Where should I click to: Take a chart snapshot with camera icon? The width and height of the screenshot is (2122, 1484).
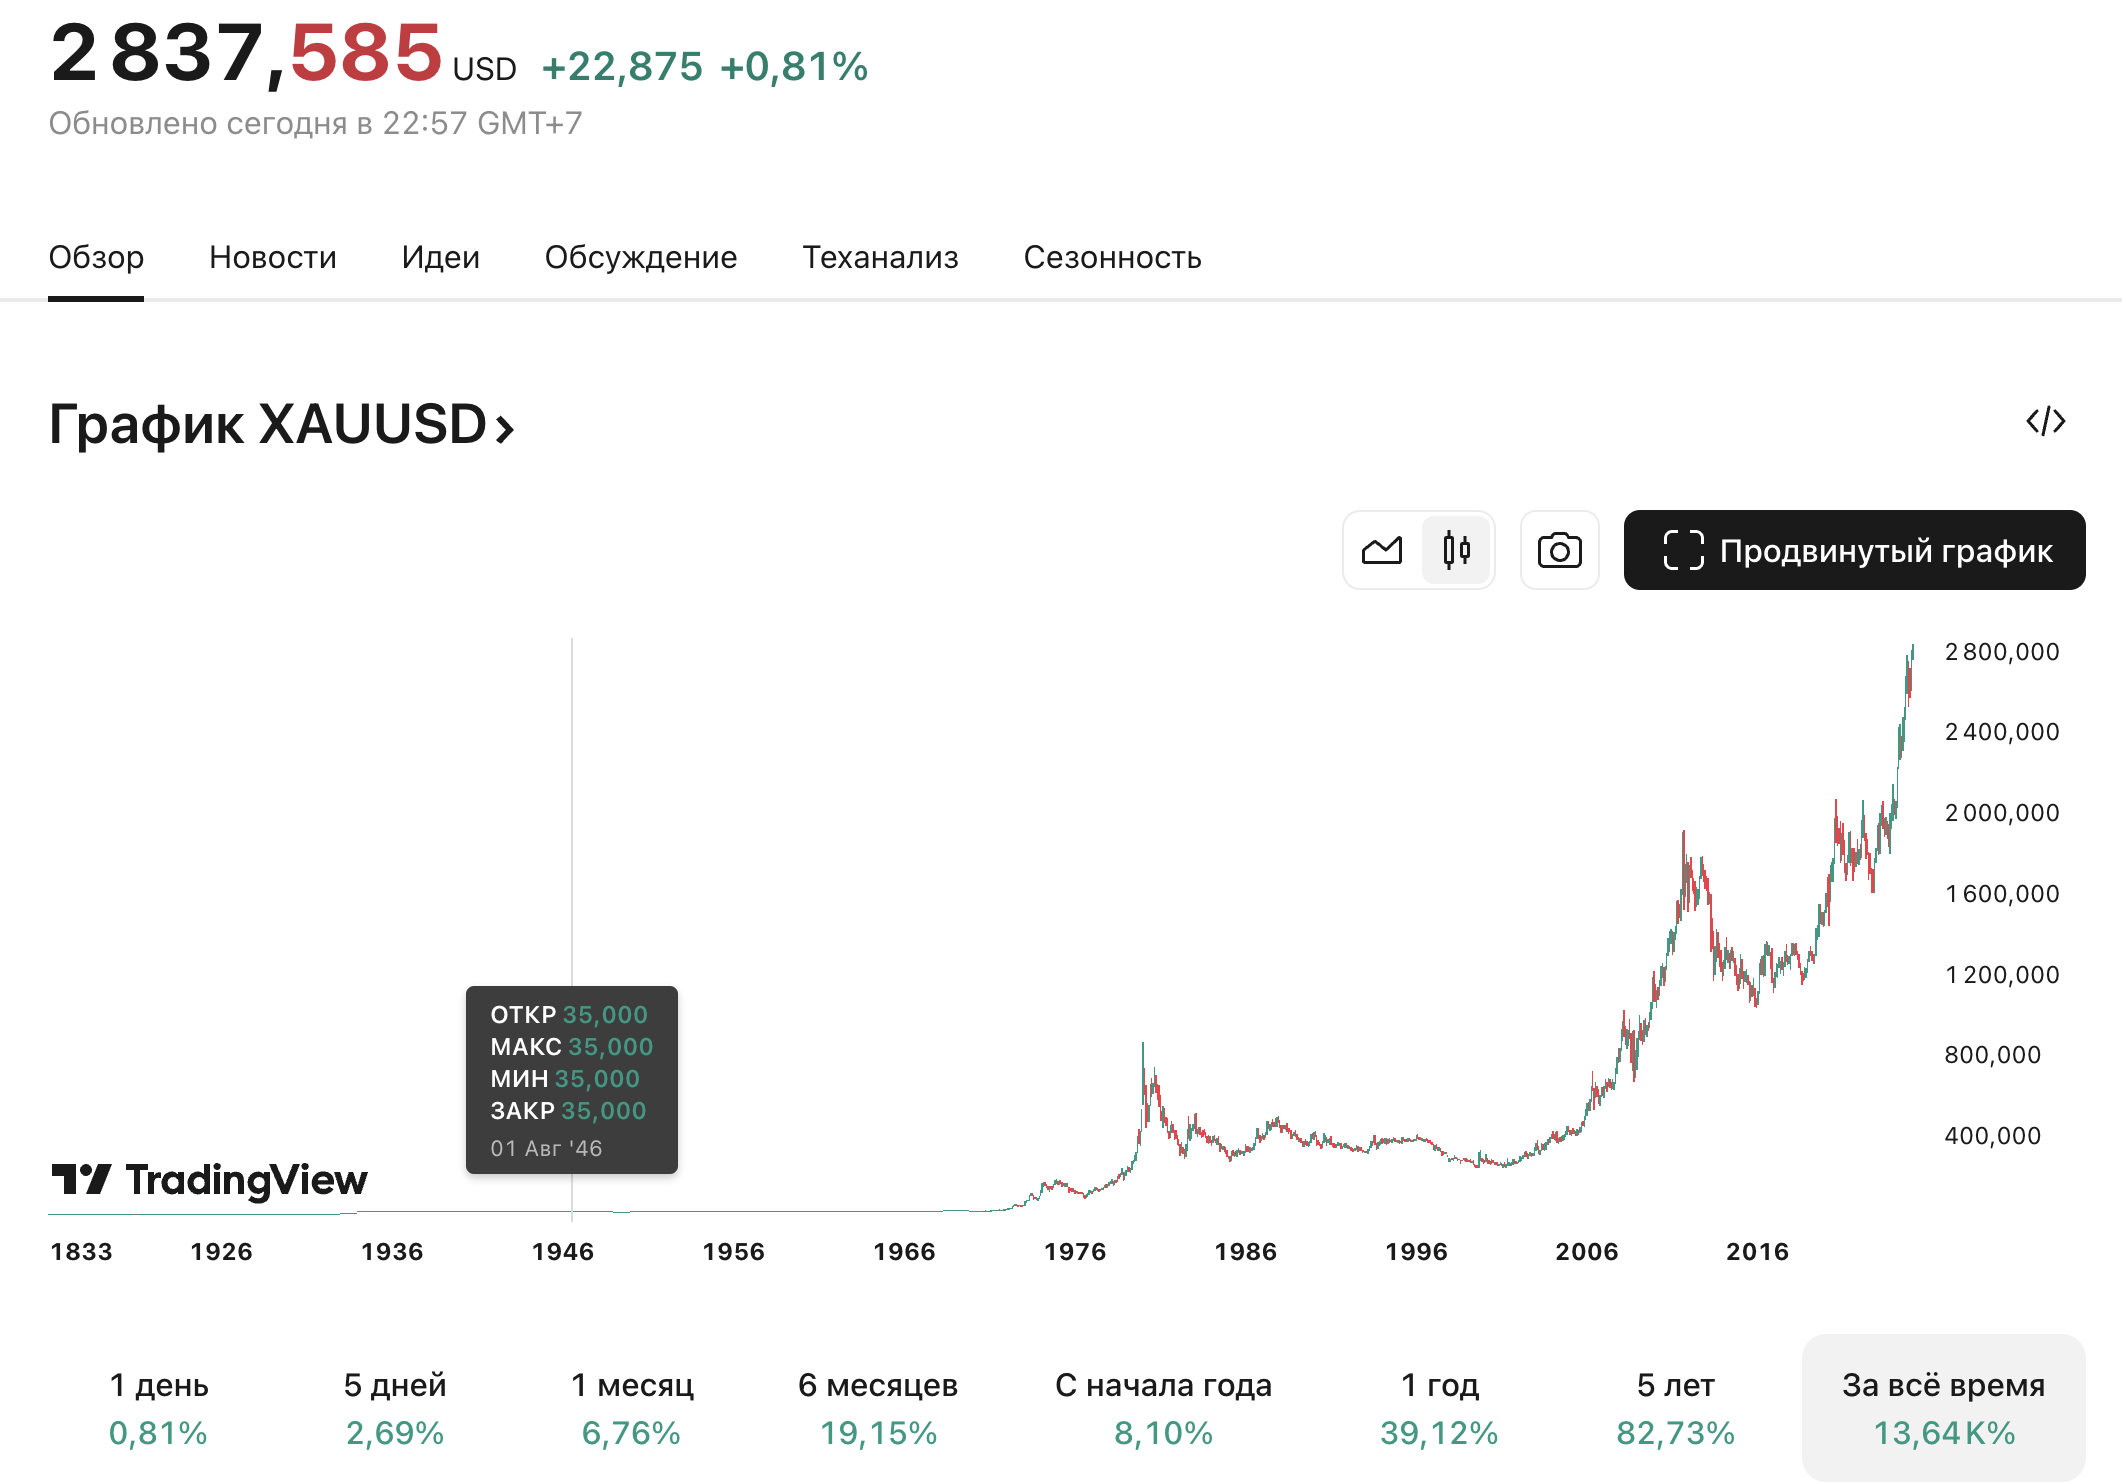pyautogui.click(x=1559, y=550)
